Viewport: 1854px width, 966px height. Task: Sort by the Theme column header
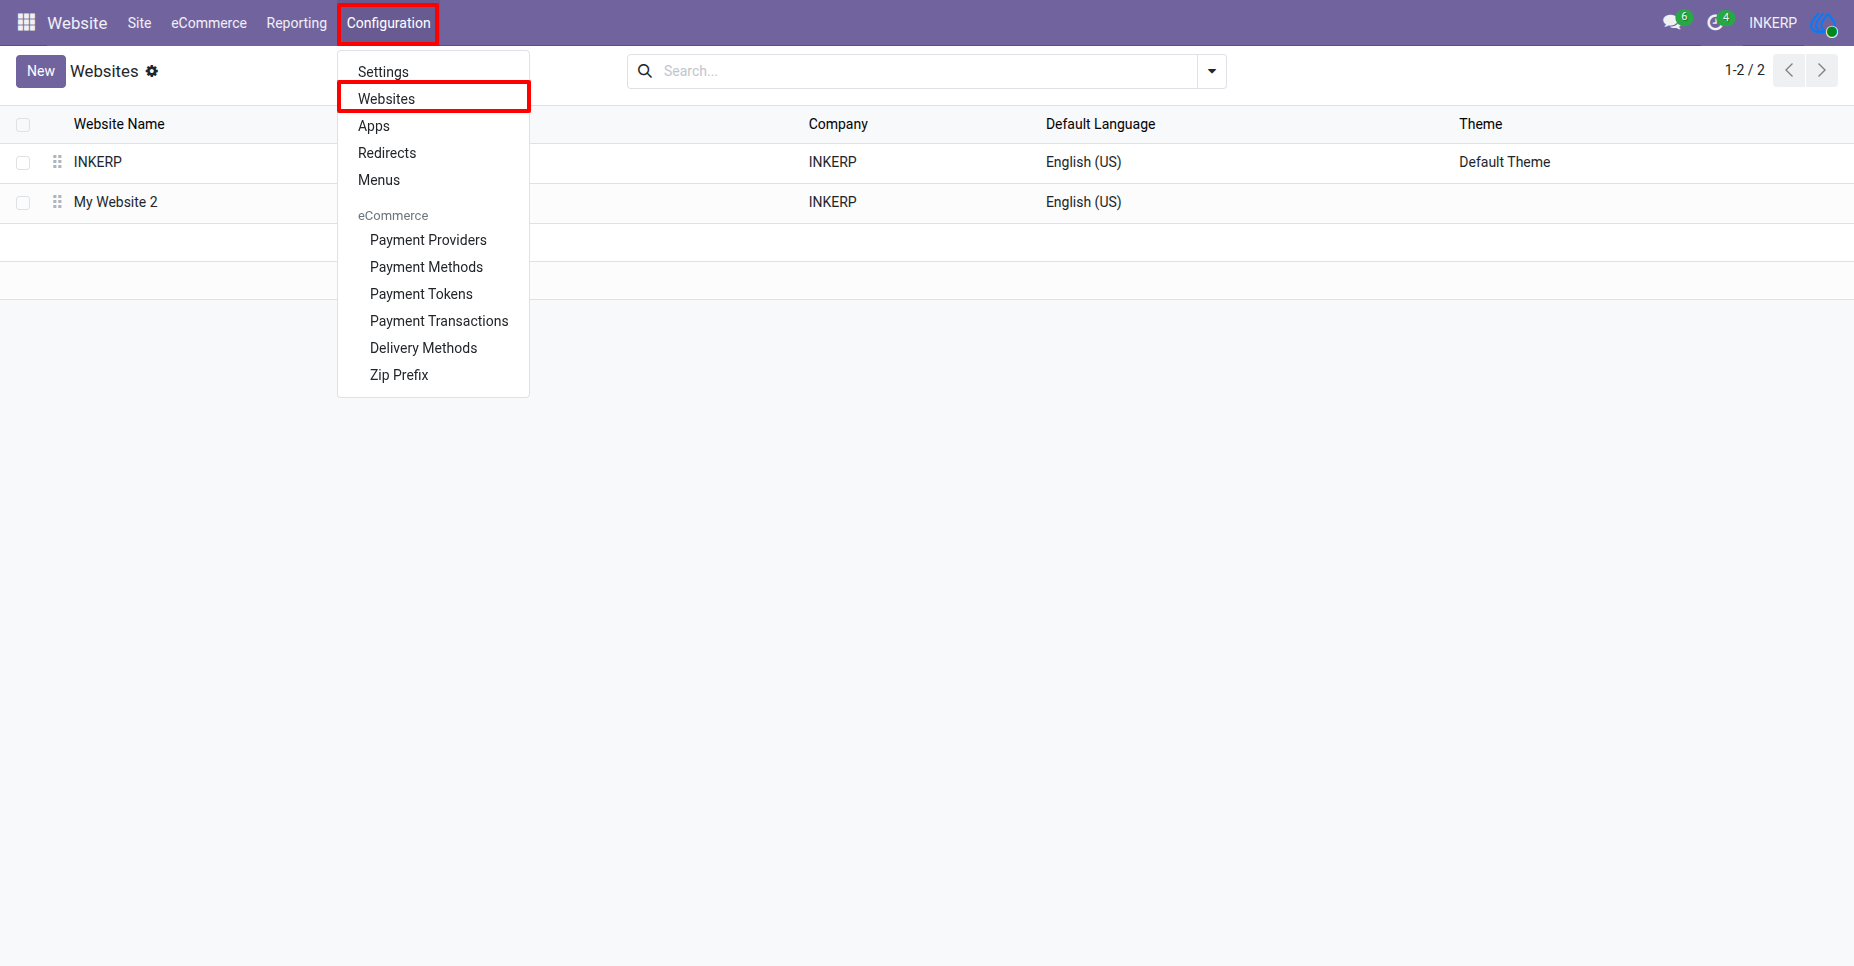tap(1480, 124)
